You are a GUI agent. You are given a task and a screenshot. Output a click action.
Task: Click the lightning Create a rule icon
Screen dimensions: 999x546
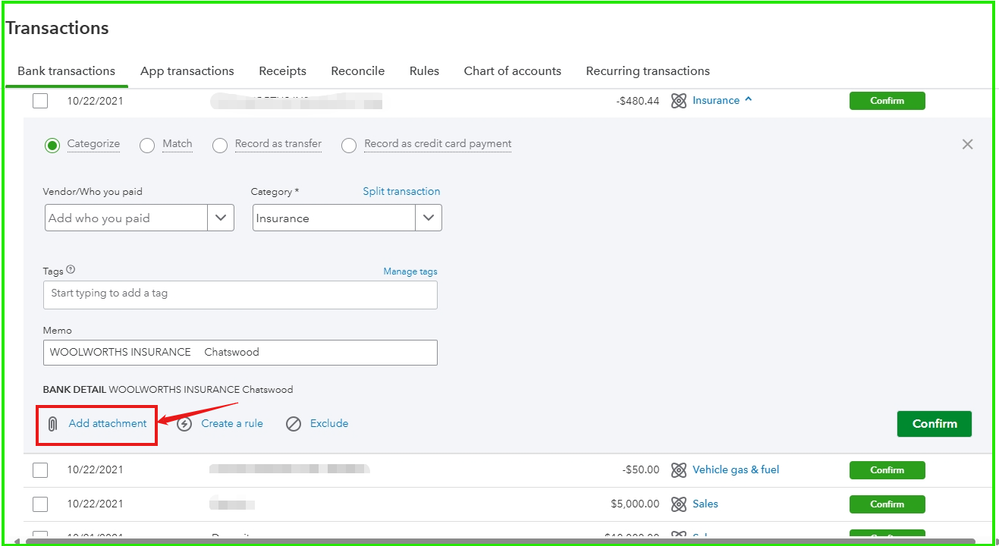tap(185, 424)
